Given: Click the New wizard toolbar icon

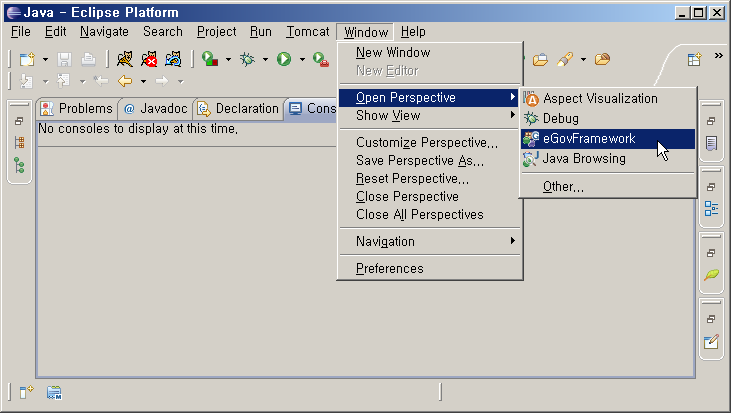Looking at the screenshot, I should (x=27, y=60).
